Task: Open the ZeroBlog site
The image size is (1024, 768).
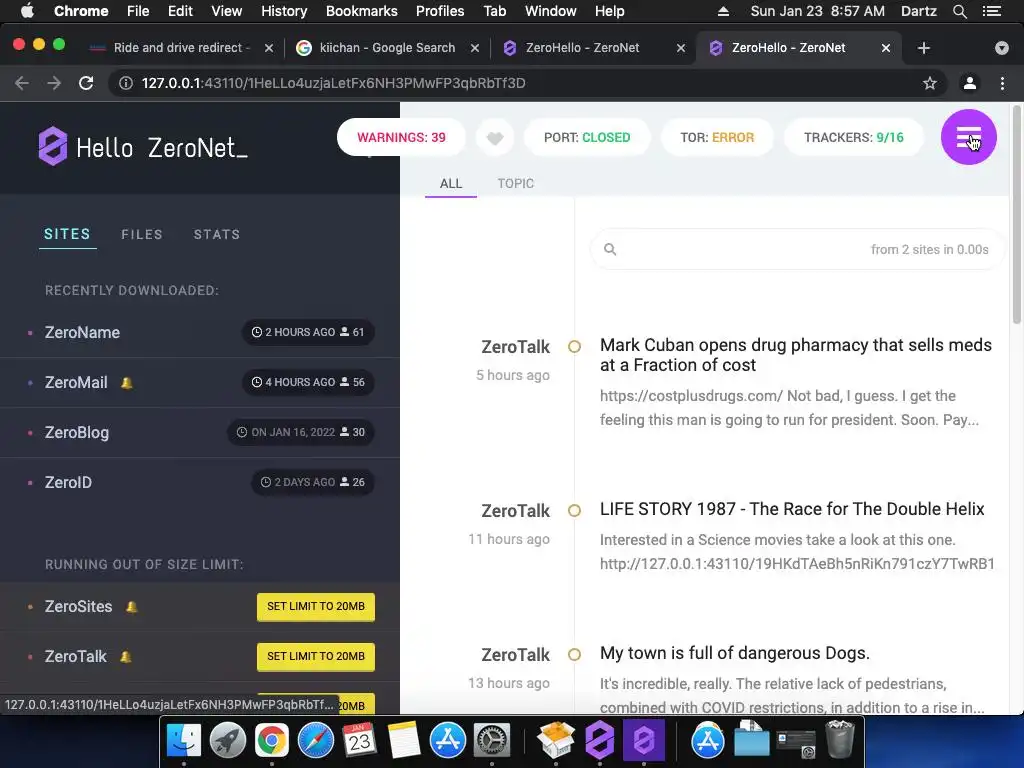Action: point(76,432)
